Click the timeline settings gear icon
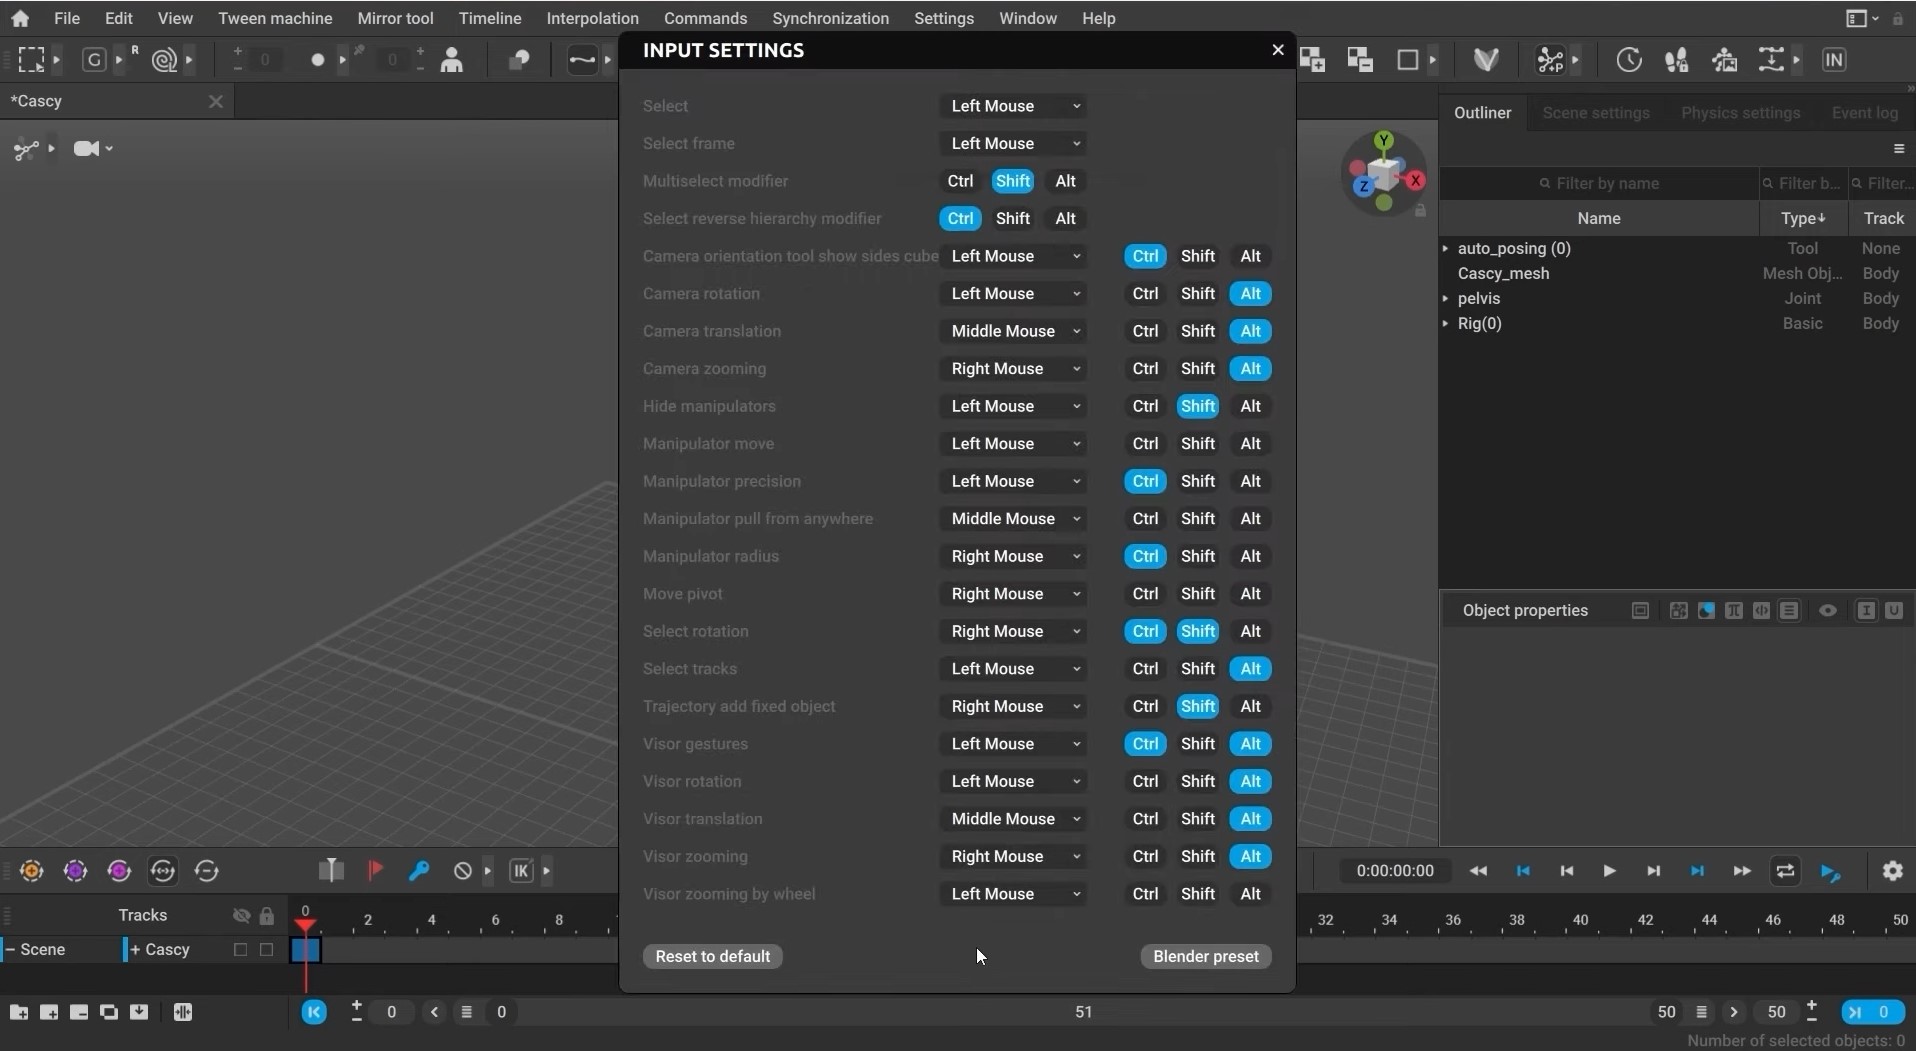The image size is (1916, 1051). (1892, 870)
